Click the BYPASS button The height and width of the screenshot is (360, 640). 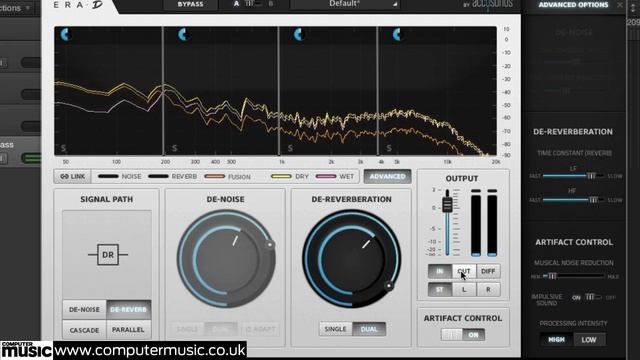[191, 4]
